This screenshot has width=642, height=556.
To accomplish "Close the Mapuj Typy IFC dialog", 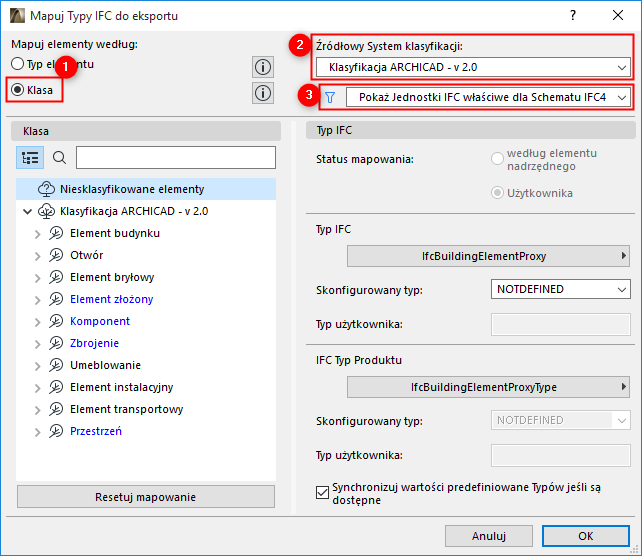I will tap(618, 16).
